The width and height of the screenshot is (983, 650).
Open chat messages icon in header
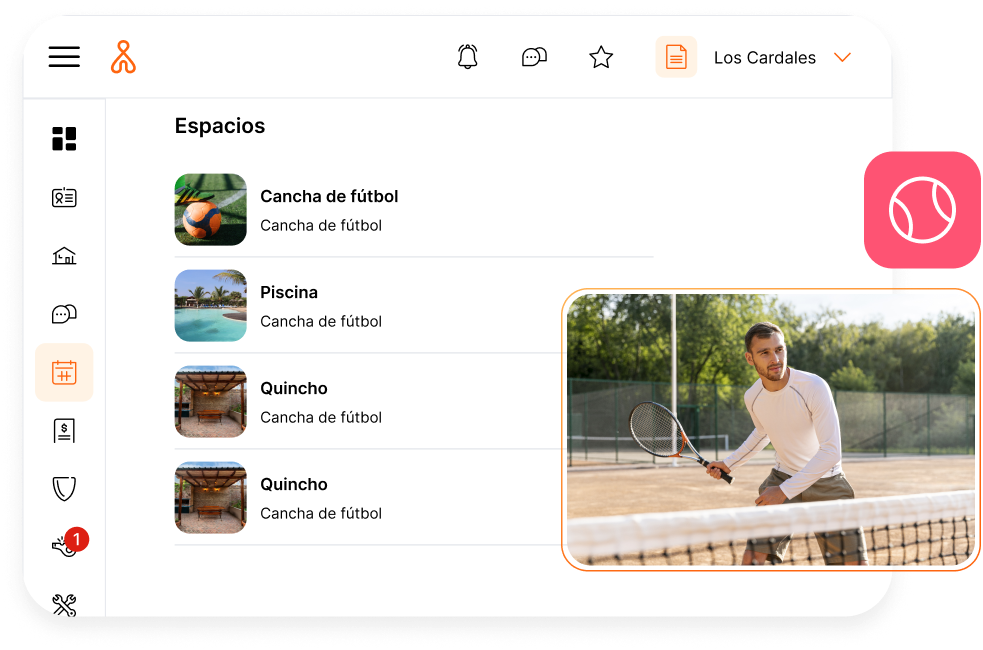click(534, 57)
